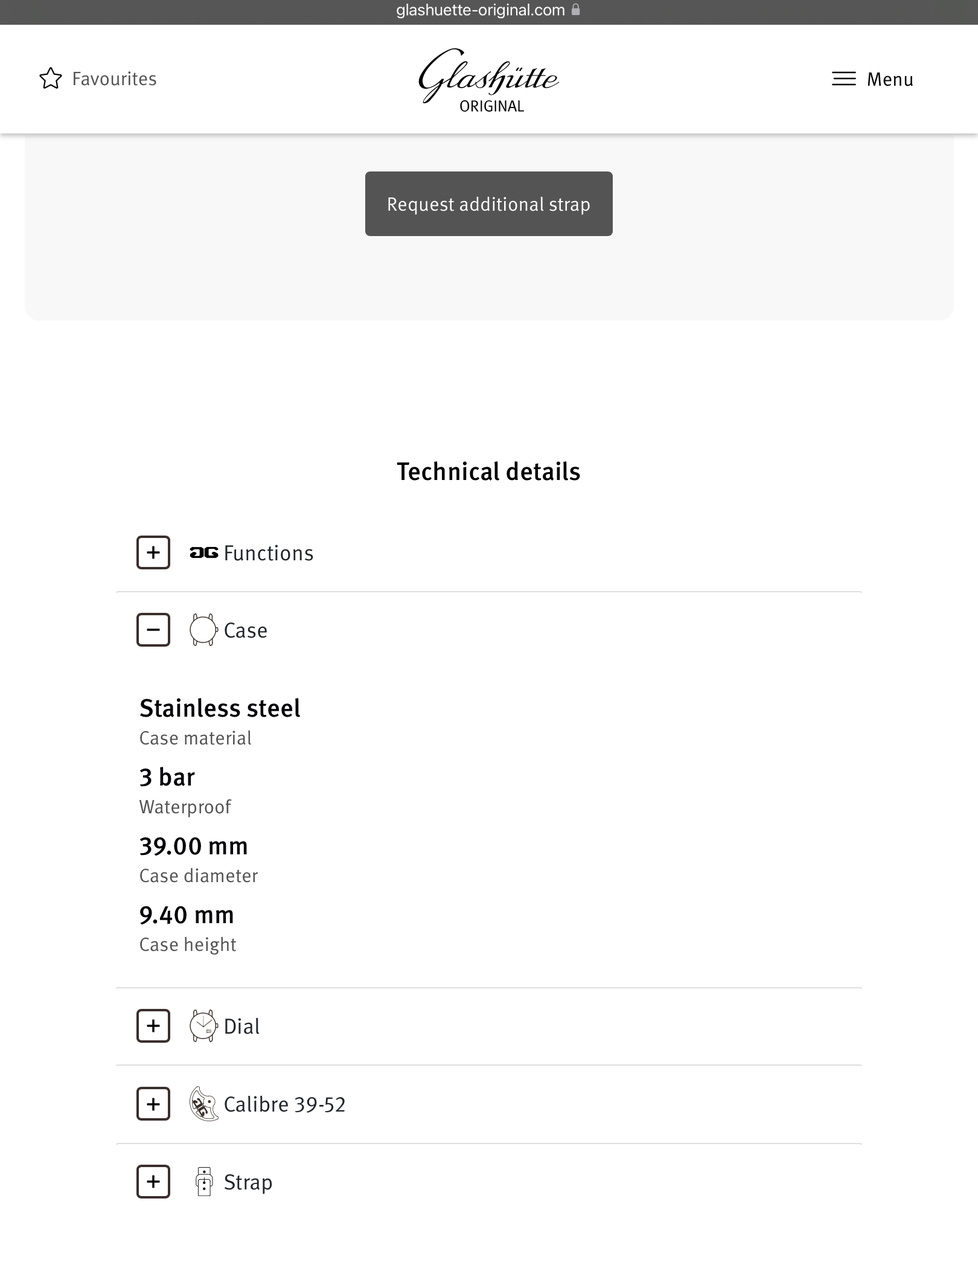978x1280 pixels.
Task: Click the Strap icon
Action: click(x=204, y=1182)
